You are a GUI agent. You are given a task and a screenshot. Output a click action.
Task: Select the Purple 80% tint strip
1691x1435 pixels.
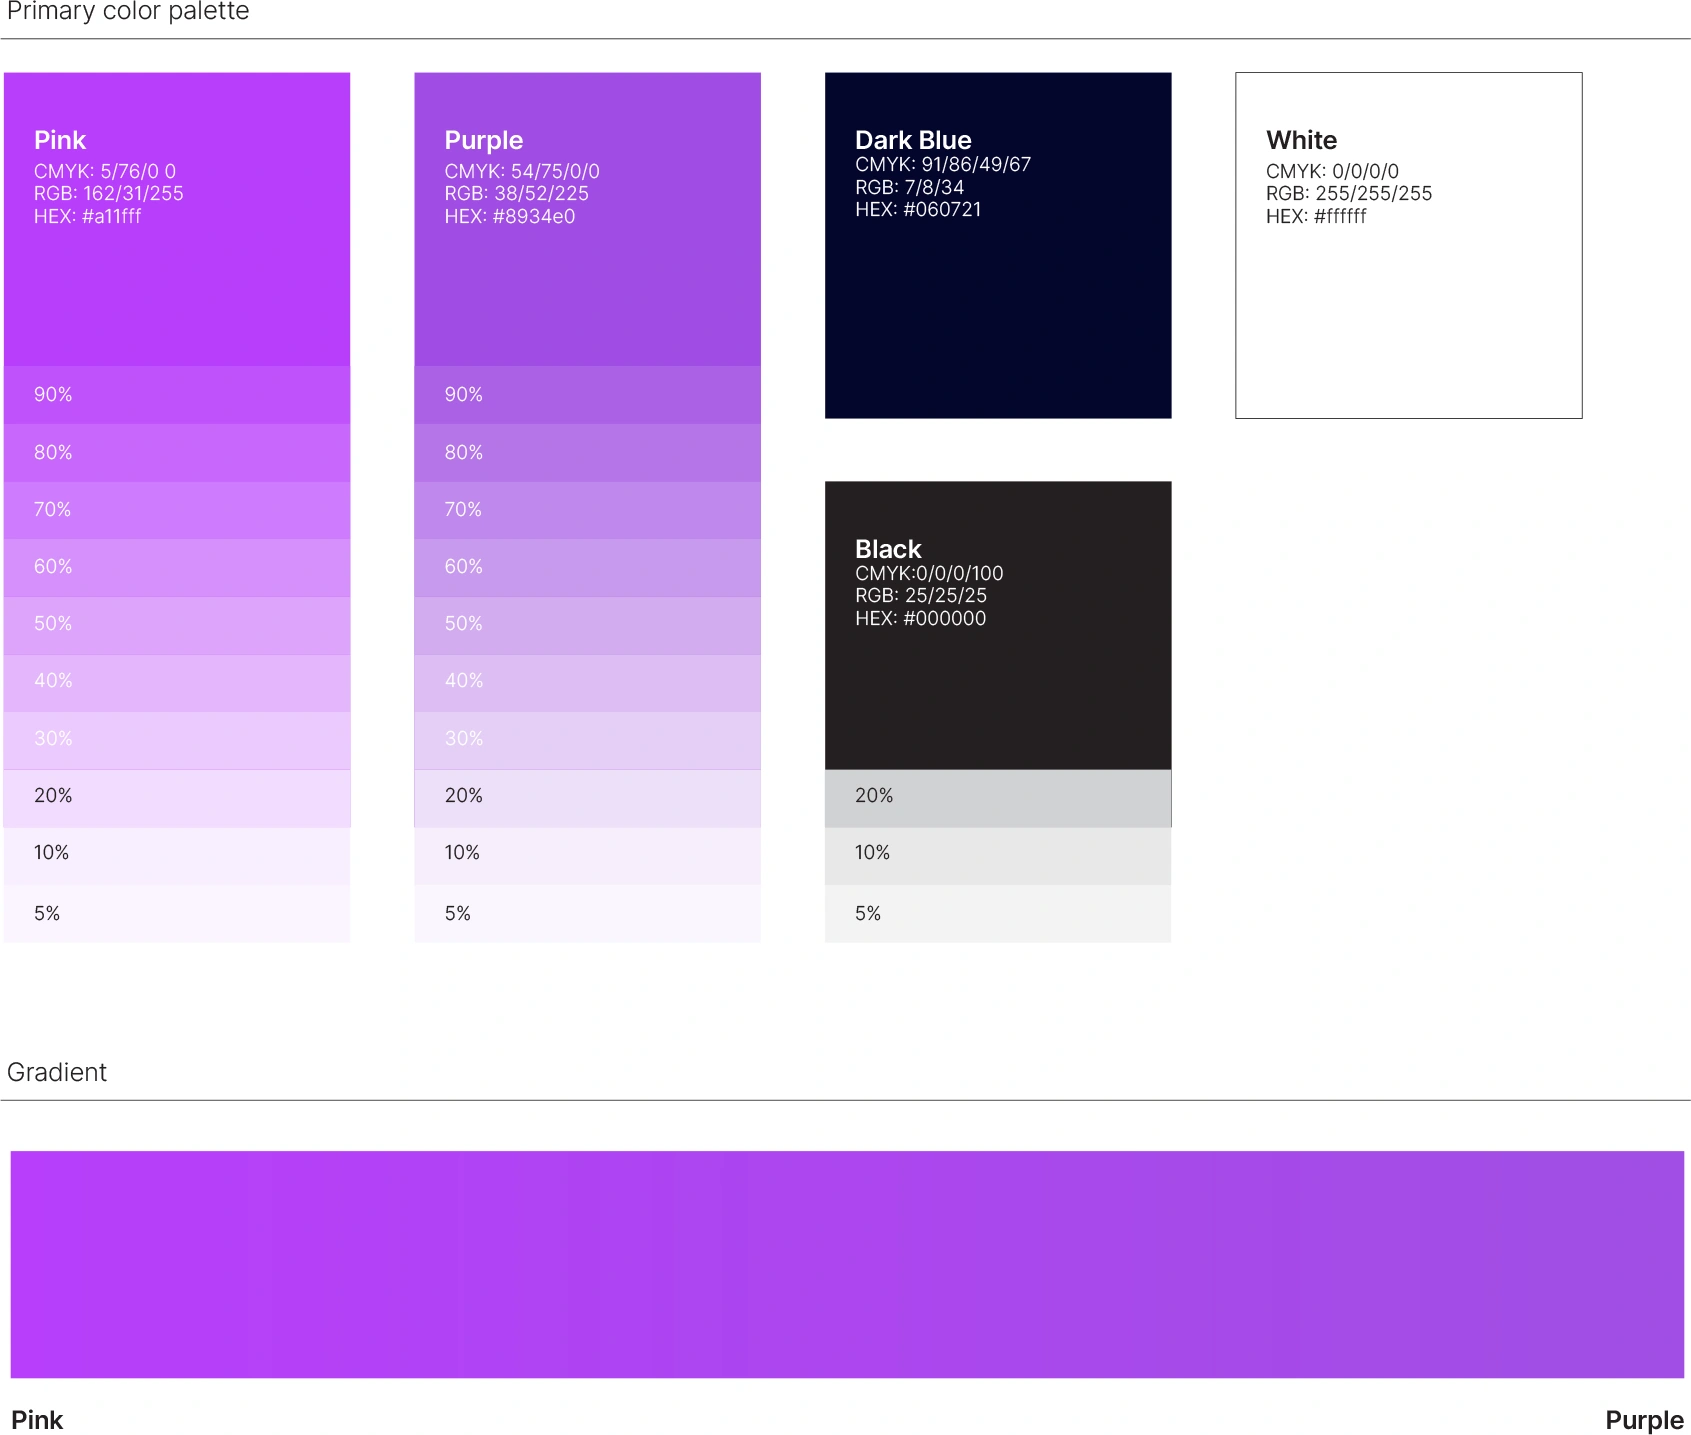tap(587, 453)
